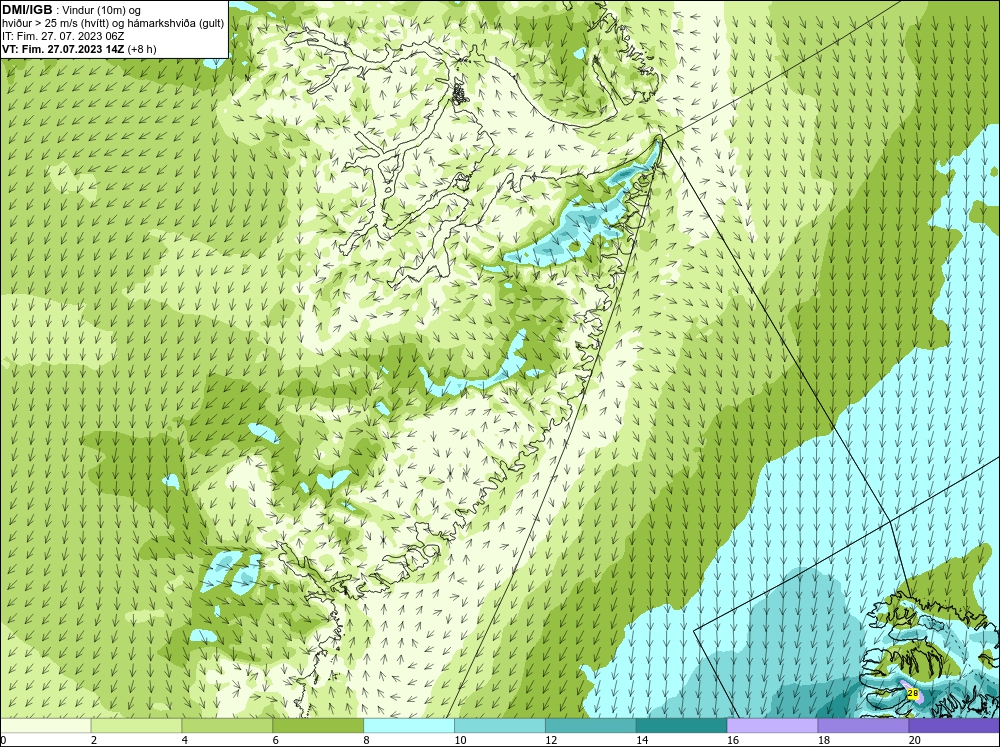Click the 'IT: Fim. 27. 07. 2023 06Z' line
The height and width of the screenshot is (747, 1000).
pos(63,36)
